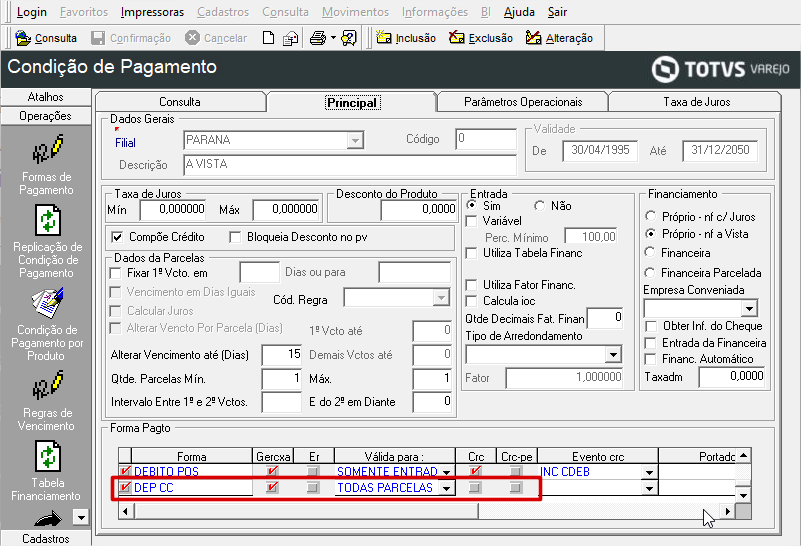The height and width of the screenshot is (546, 801).
Task: Open Empresa Conveniada dropdown
Action: 749,308
